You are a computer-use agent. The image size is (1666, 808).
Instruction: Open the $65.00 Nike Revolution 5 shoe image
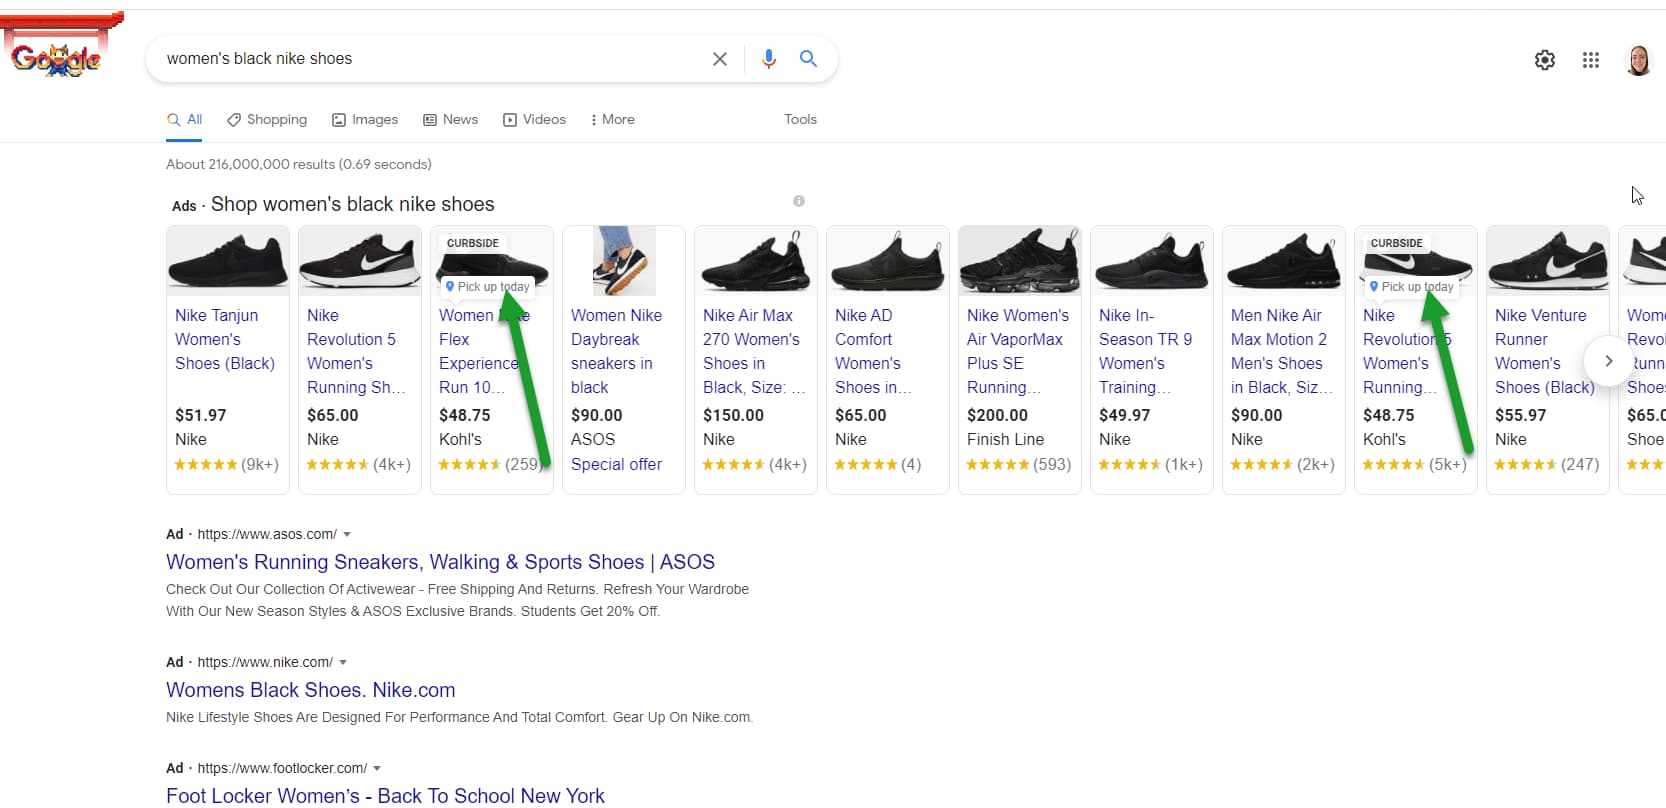[360, 261]
